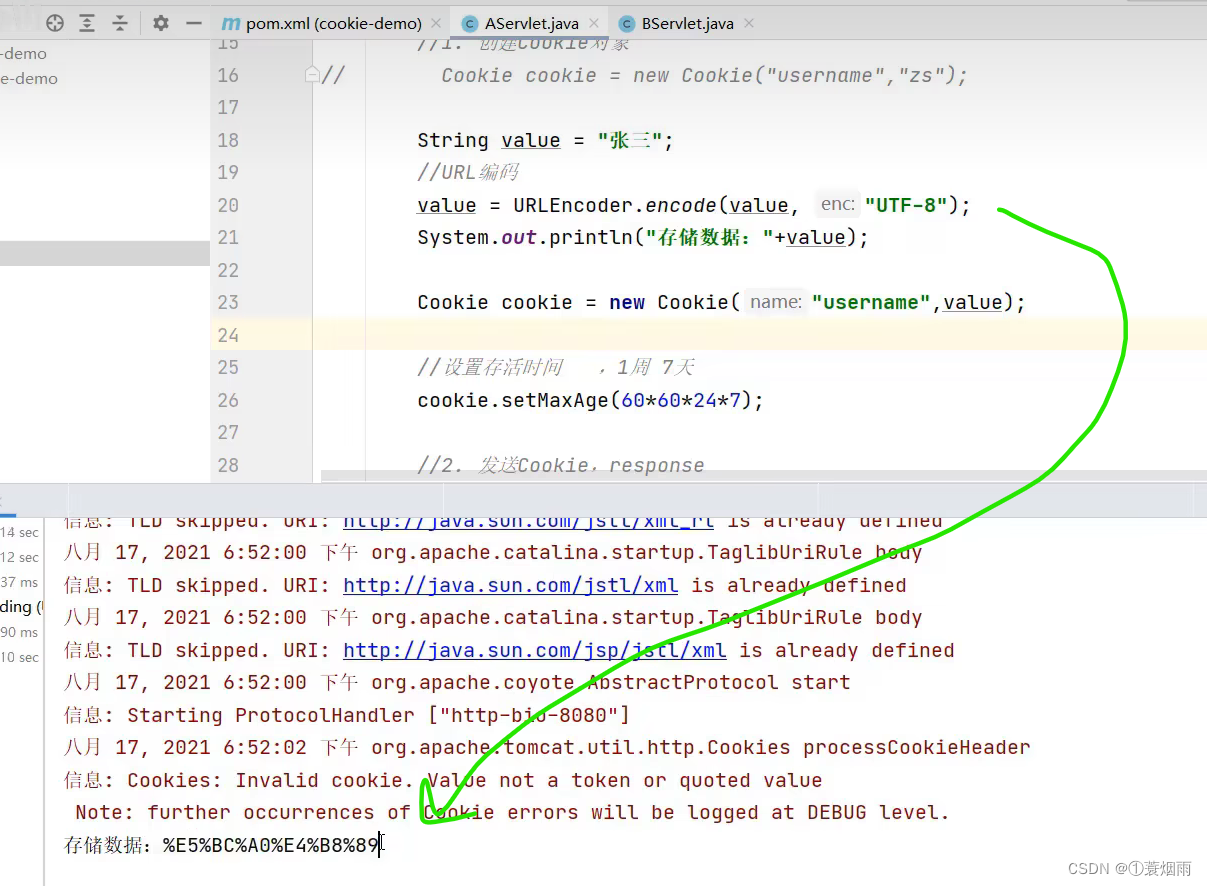The image size is (1207, 886).
Task: Click the 'name:' parameter hint on line 23
Action: [x=775, y=302]
